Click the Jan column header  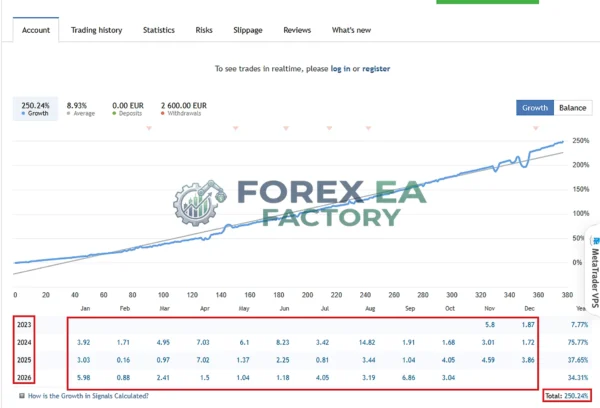click(85, 308)
